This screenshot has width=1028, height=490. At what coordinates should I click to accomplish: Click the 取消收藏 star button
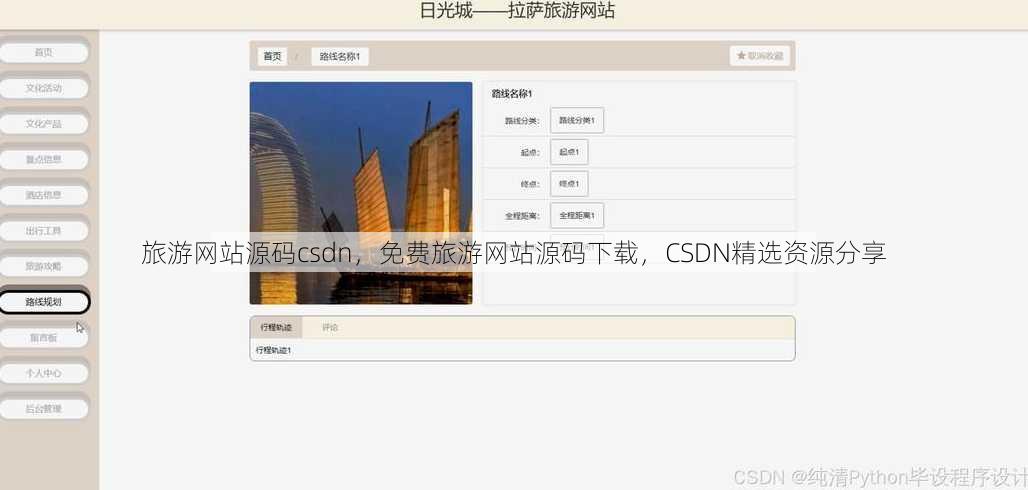pyautogui.click(x=760, y=56)
